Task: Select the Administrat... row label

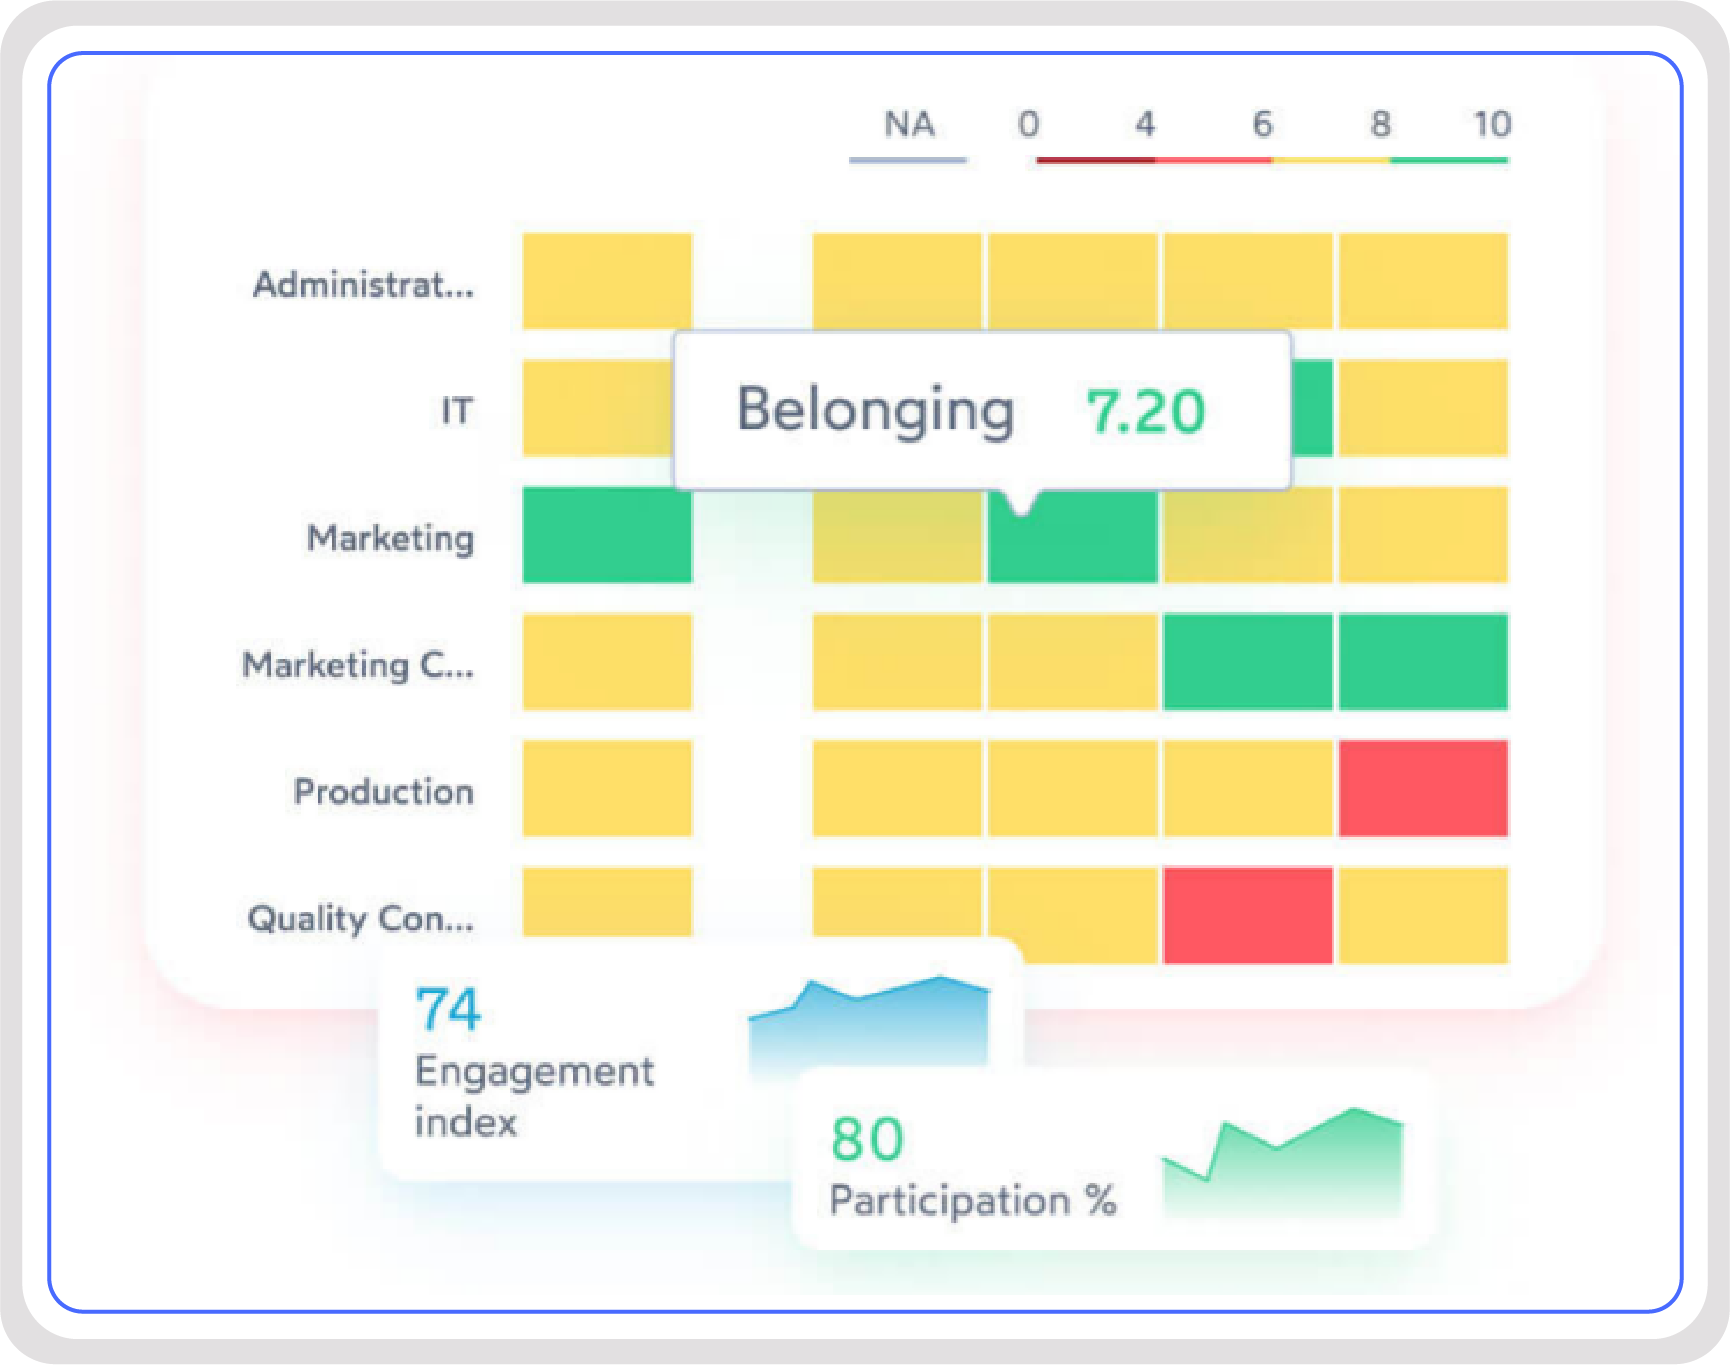Action: [x=363, y=285]
